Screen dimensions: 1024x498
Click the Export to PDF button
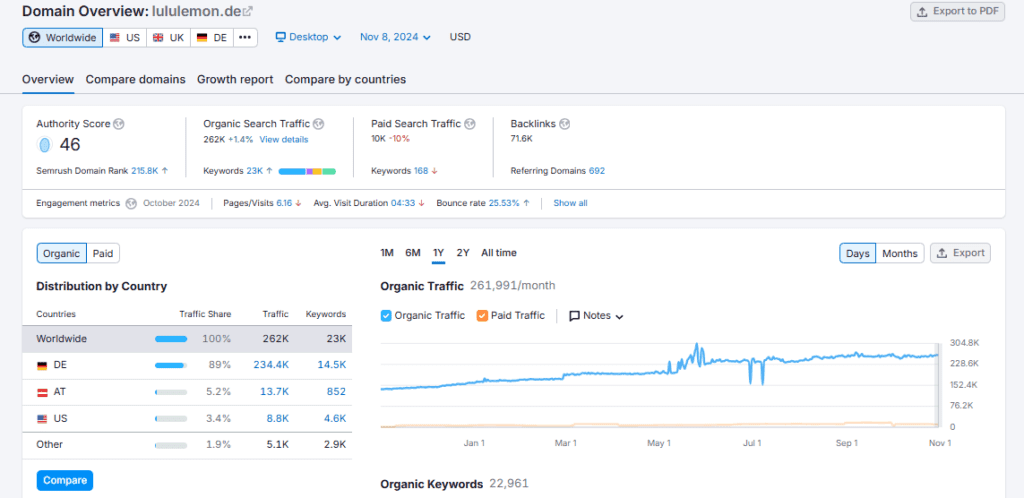pyautogui.click(x=957, y=11)
